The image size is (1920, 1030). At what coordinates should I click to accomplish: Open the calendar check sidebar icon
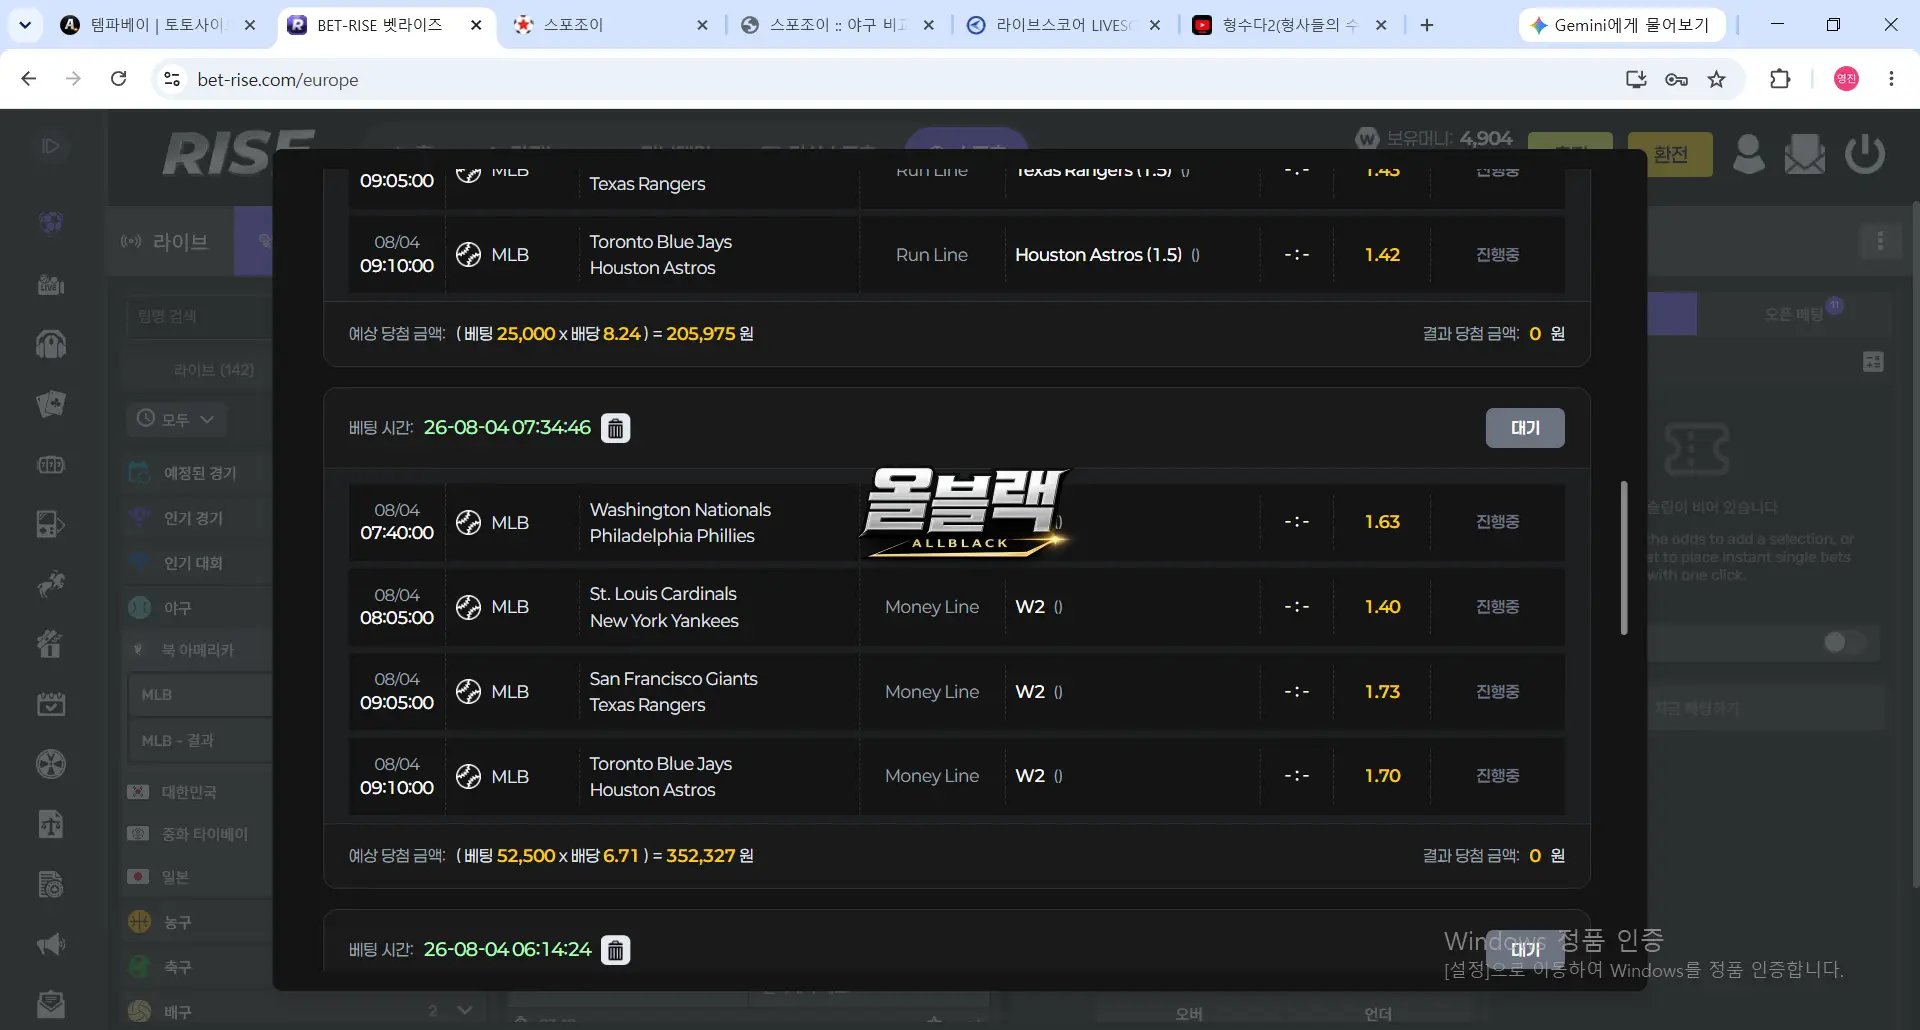[51, 704]
